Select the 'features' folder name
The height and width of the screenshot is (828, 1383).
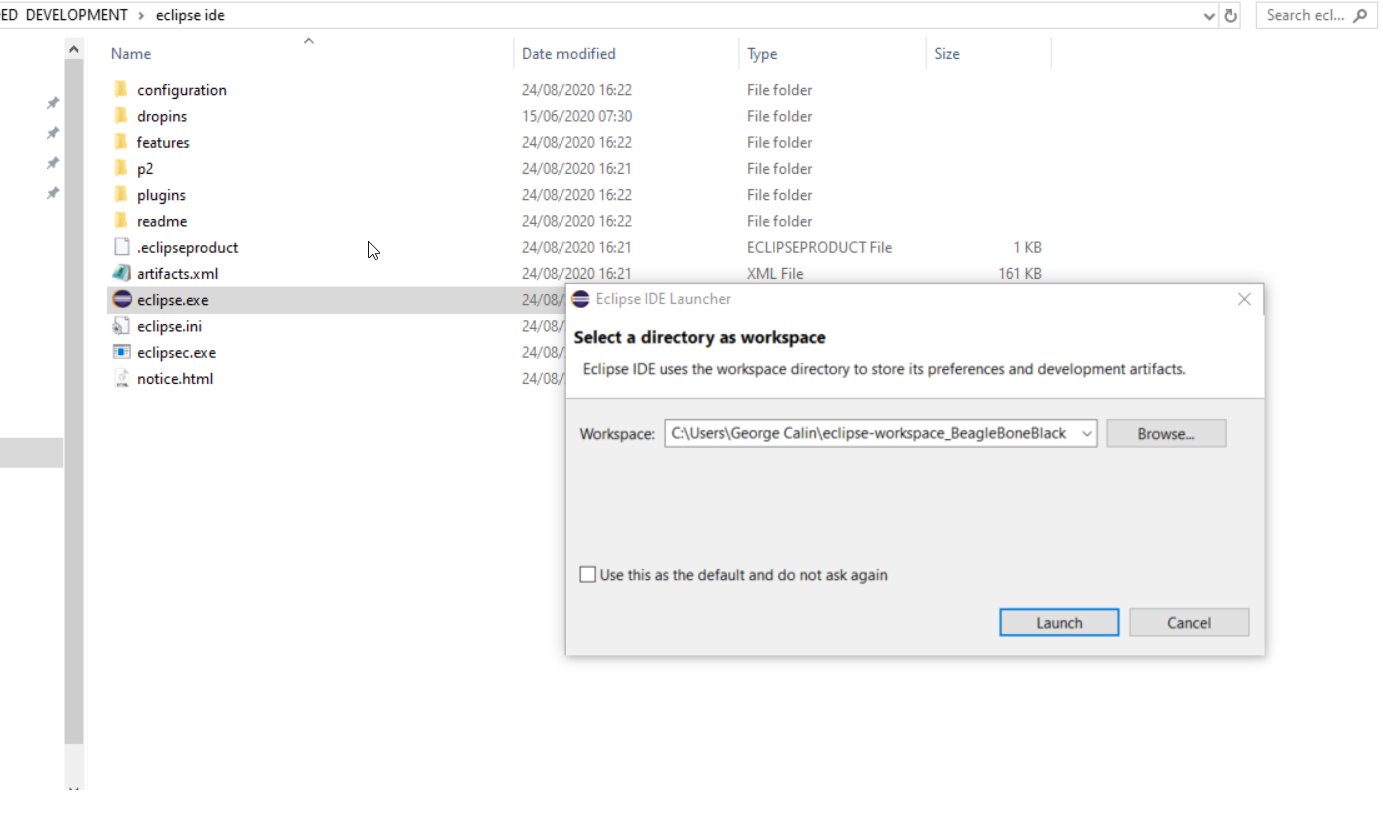163,142
